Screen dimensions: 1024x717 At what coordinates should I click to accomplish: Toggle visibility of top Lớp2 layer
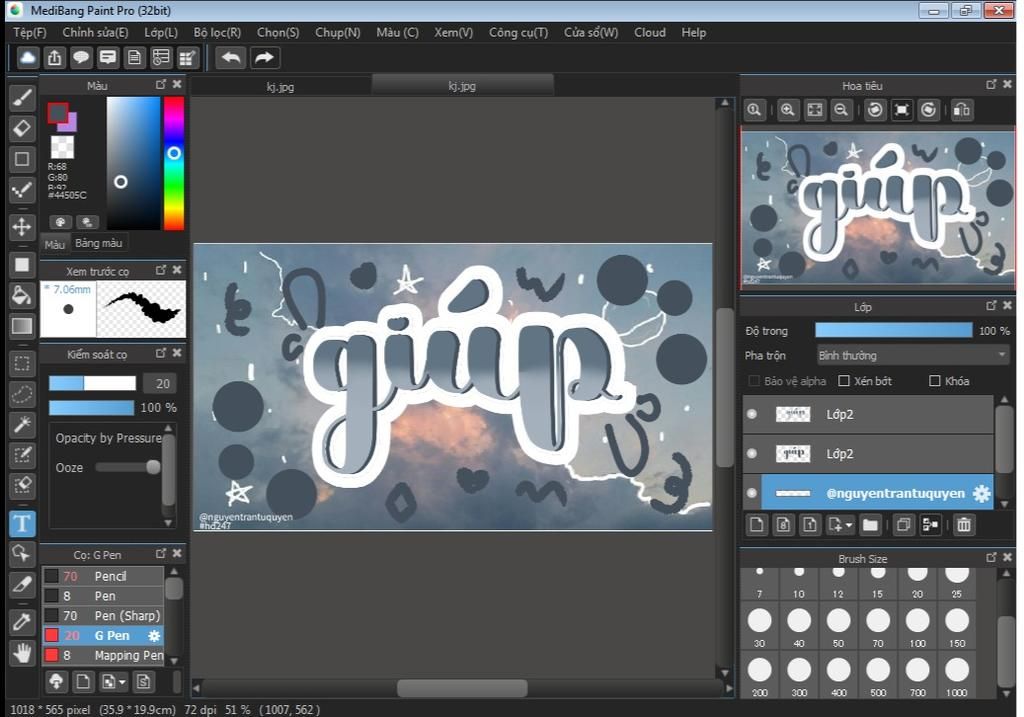[752, 414]
